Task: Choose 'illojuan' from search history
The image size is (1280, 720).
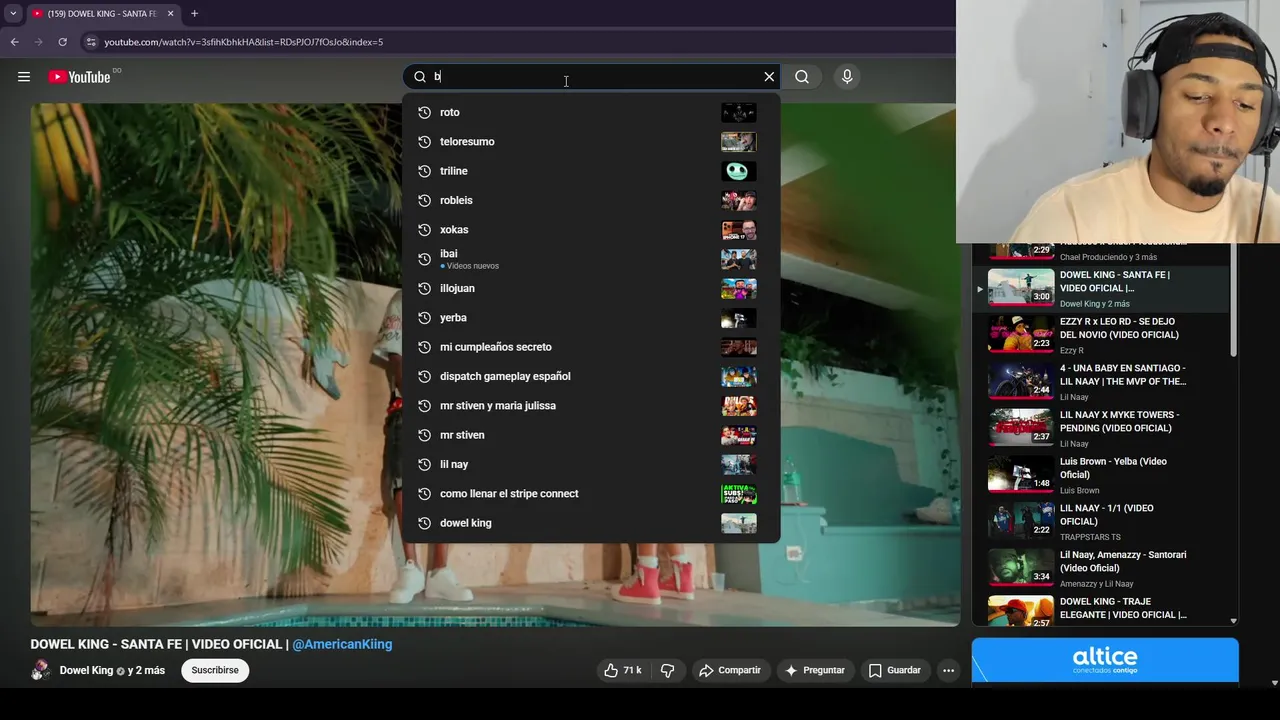Action: 591,288
